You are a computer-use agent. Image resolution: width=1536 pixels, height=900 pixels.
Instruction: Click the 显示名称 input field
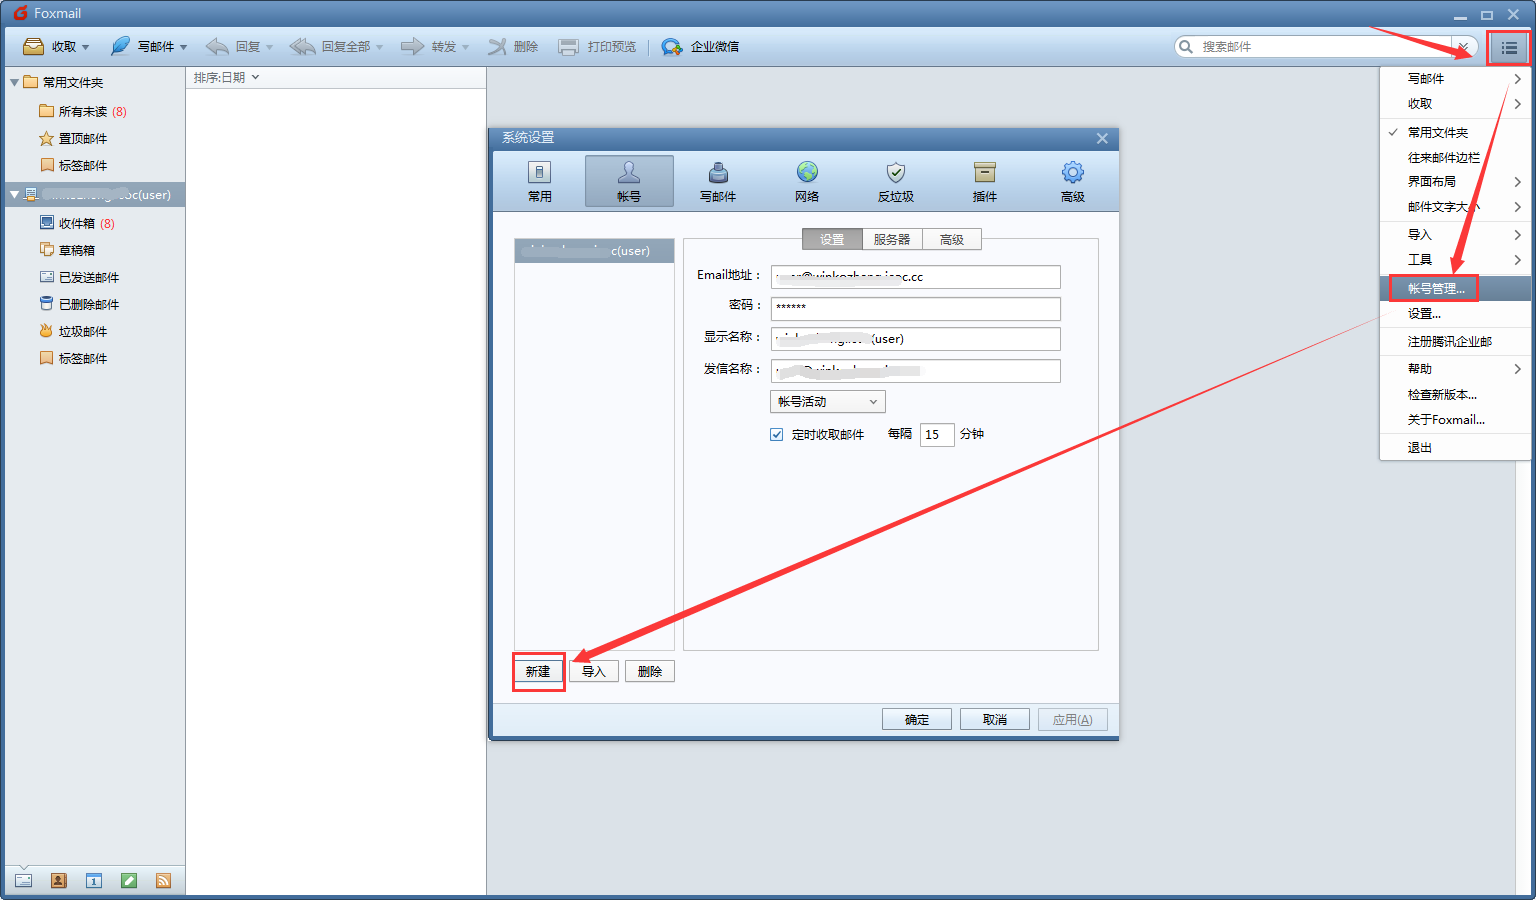click(916, 339)
